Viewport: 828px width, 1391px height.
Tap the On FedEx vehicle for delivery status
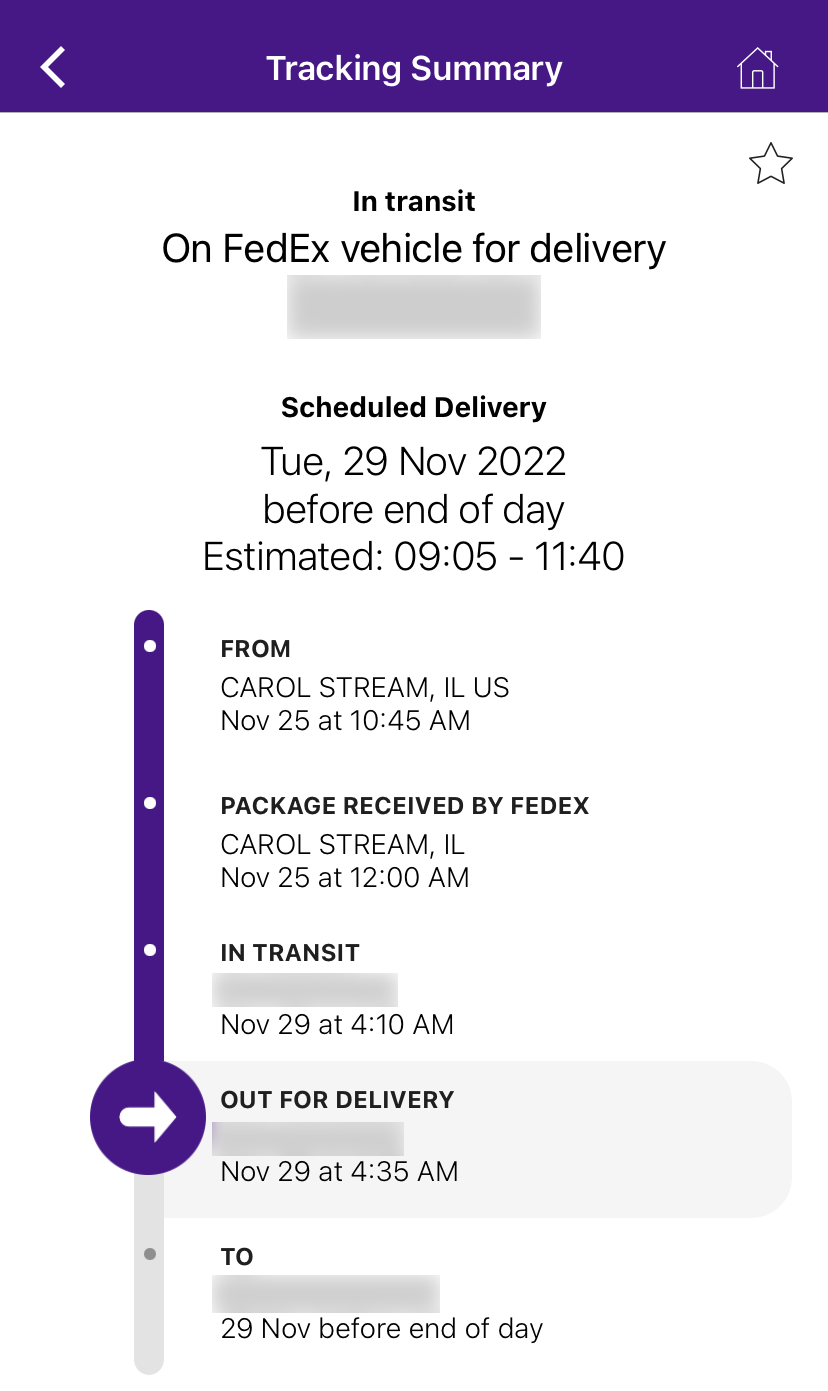point(414,249)
